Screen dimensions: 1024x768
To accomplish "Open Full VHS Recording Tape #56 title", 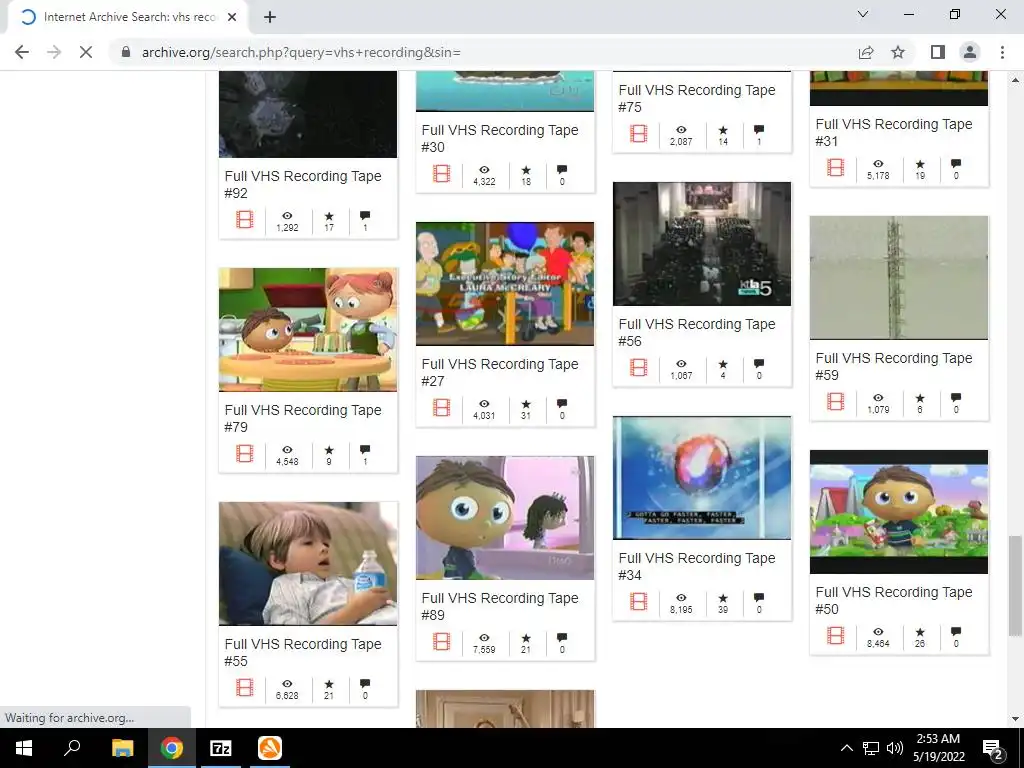I will [697, 332].
